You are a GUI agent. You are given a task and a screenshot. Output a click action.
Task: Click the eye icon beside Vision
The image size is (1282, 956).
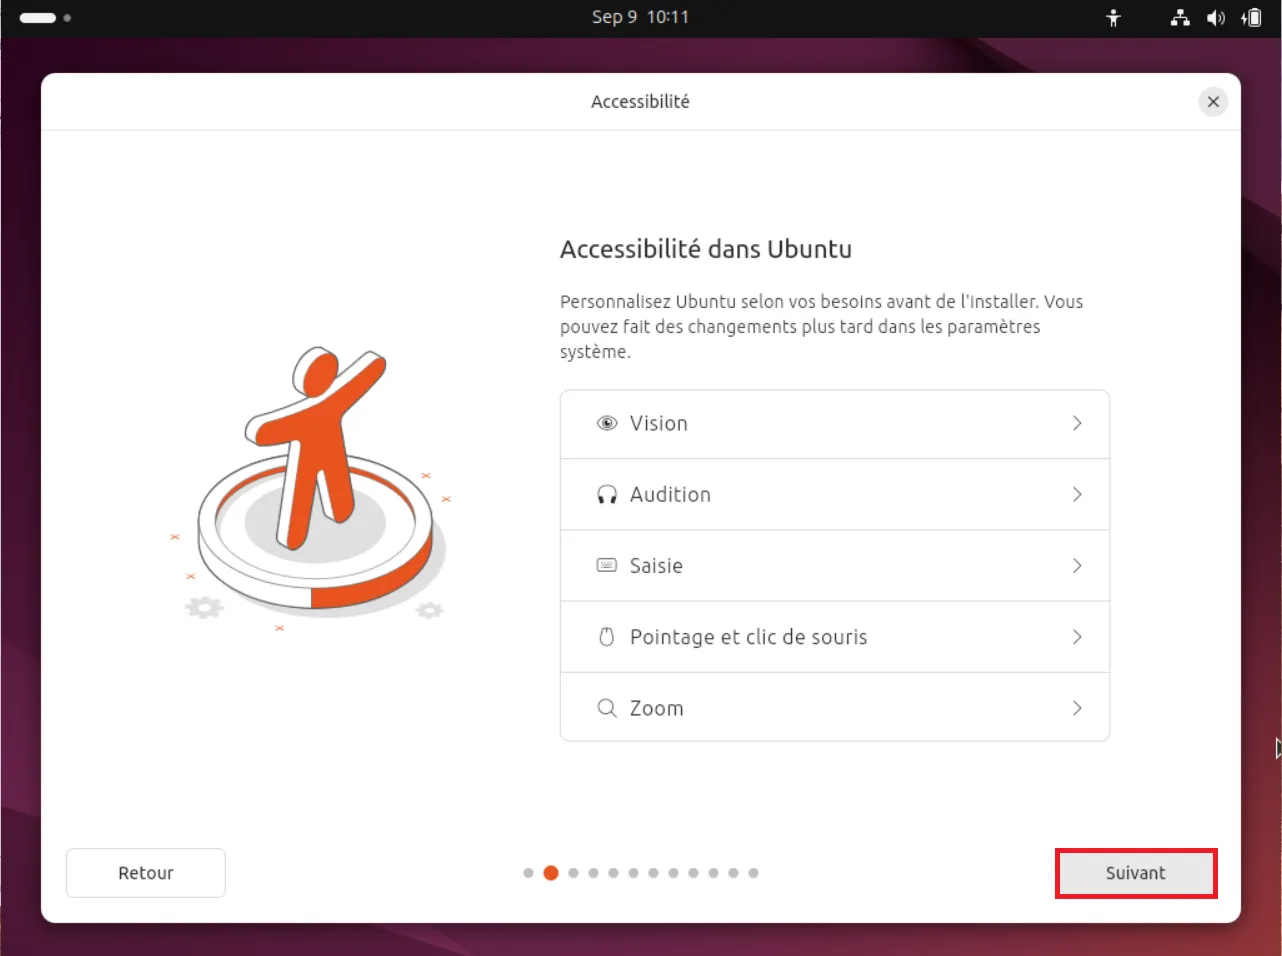tap(607, 423)
